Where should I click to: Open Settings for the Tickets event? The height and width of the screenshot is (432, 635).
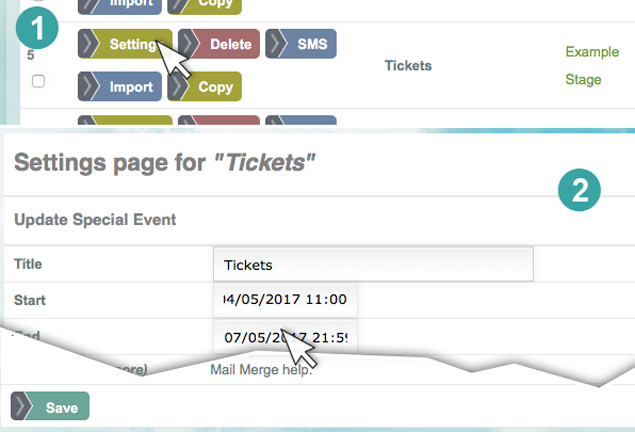(x=125, y=45)
